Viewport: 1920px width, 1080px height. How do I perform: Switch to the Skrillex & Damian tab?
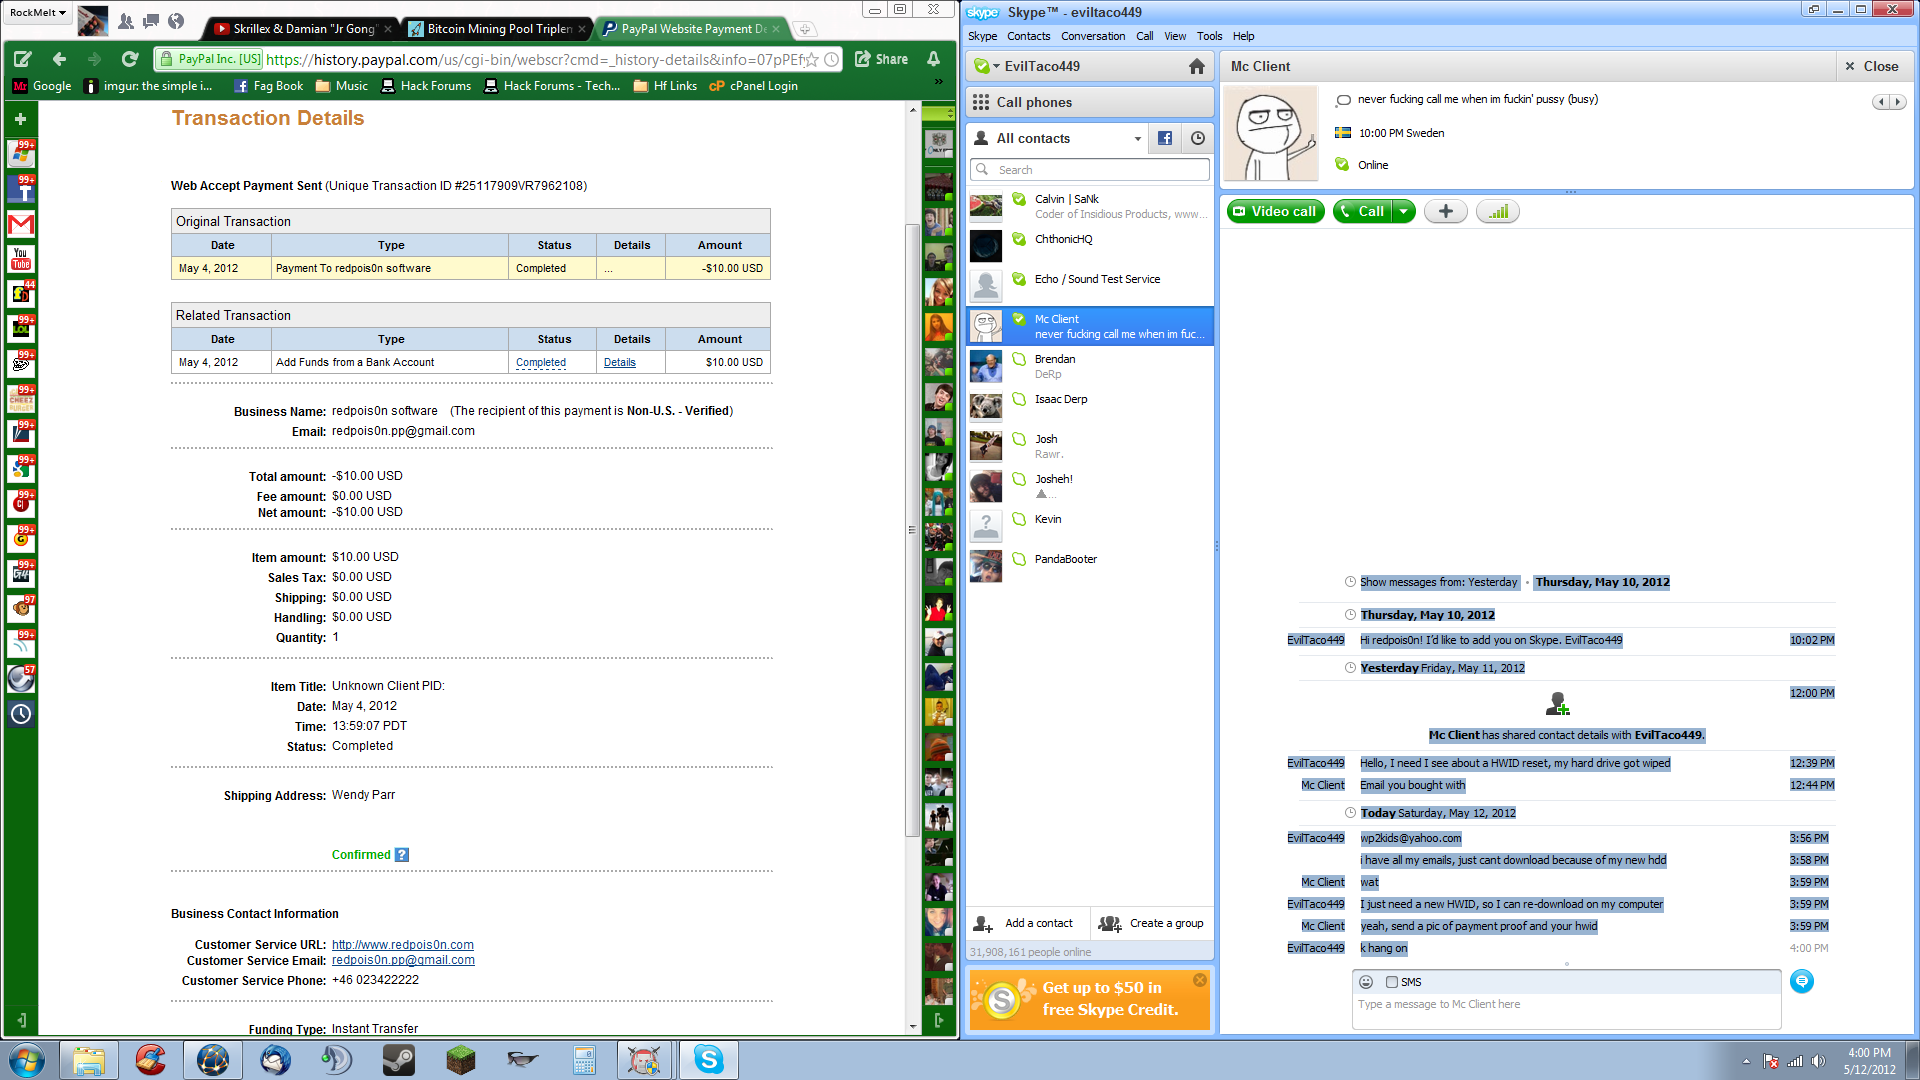point(303,29)
